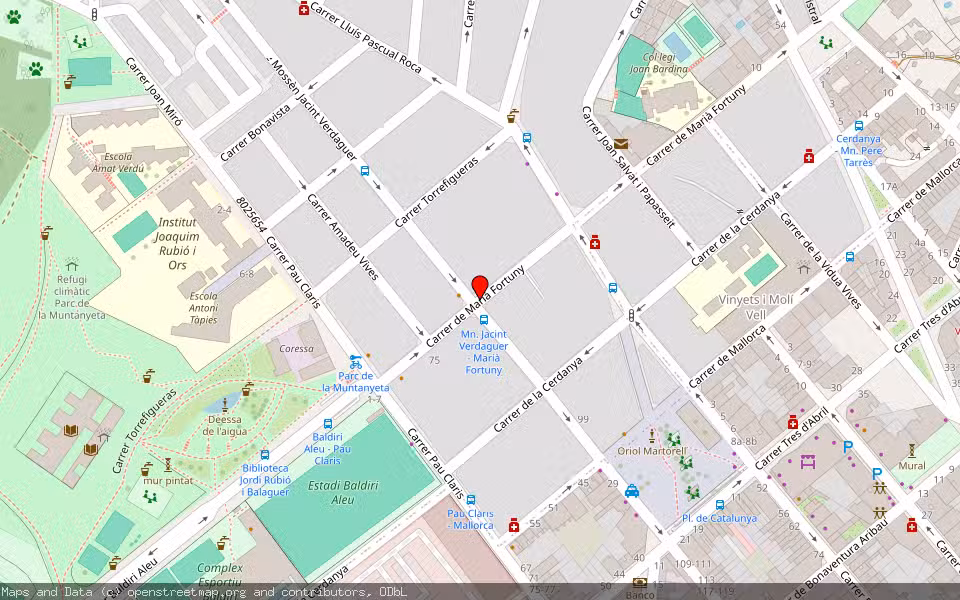Click the pharmacy cross on Carrer Lluís Pascual Roca
Viewport: 960px width, 600px height.
point(304,9)
